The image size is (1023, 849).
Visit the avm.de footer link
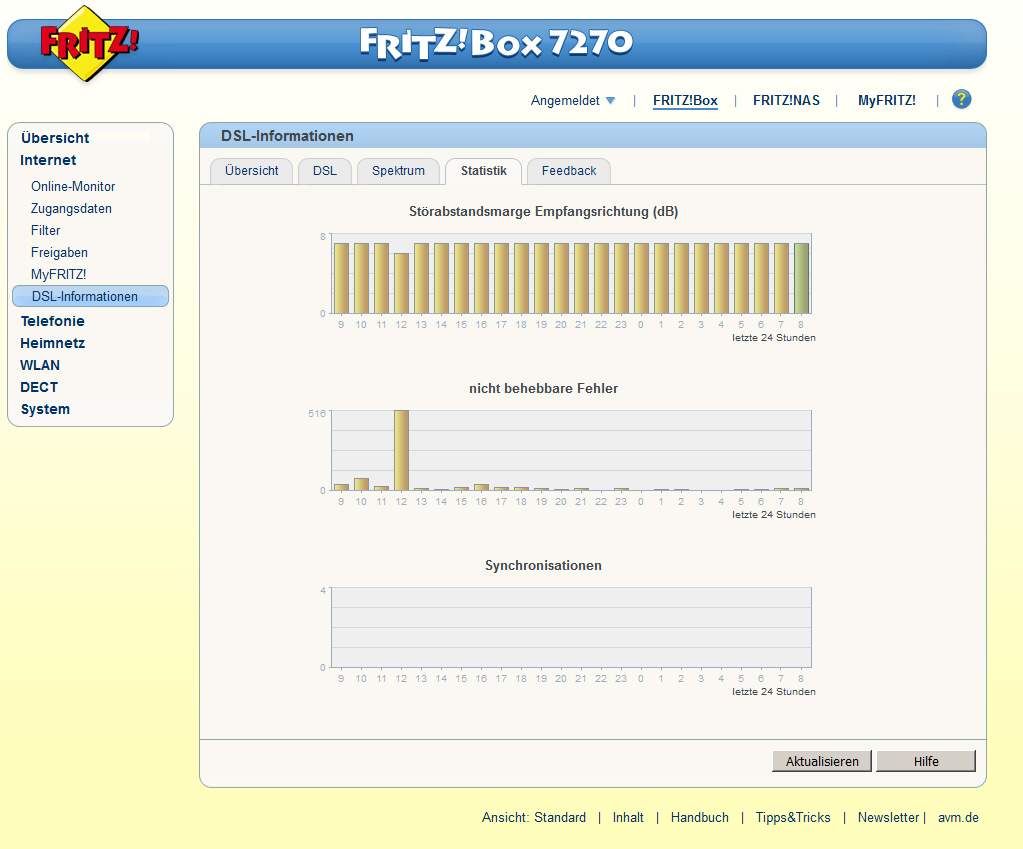tap(958, 818)
